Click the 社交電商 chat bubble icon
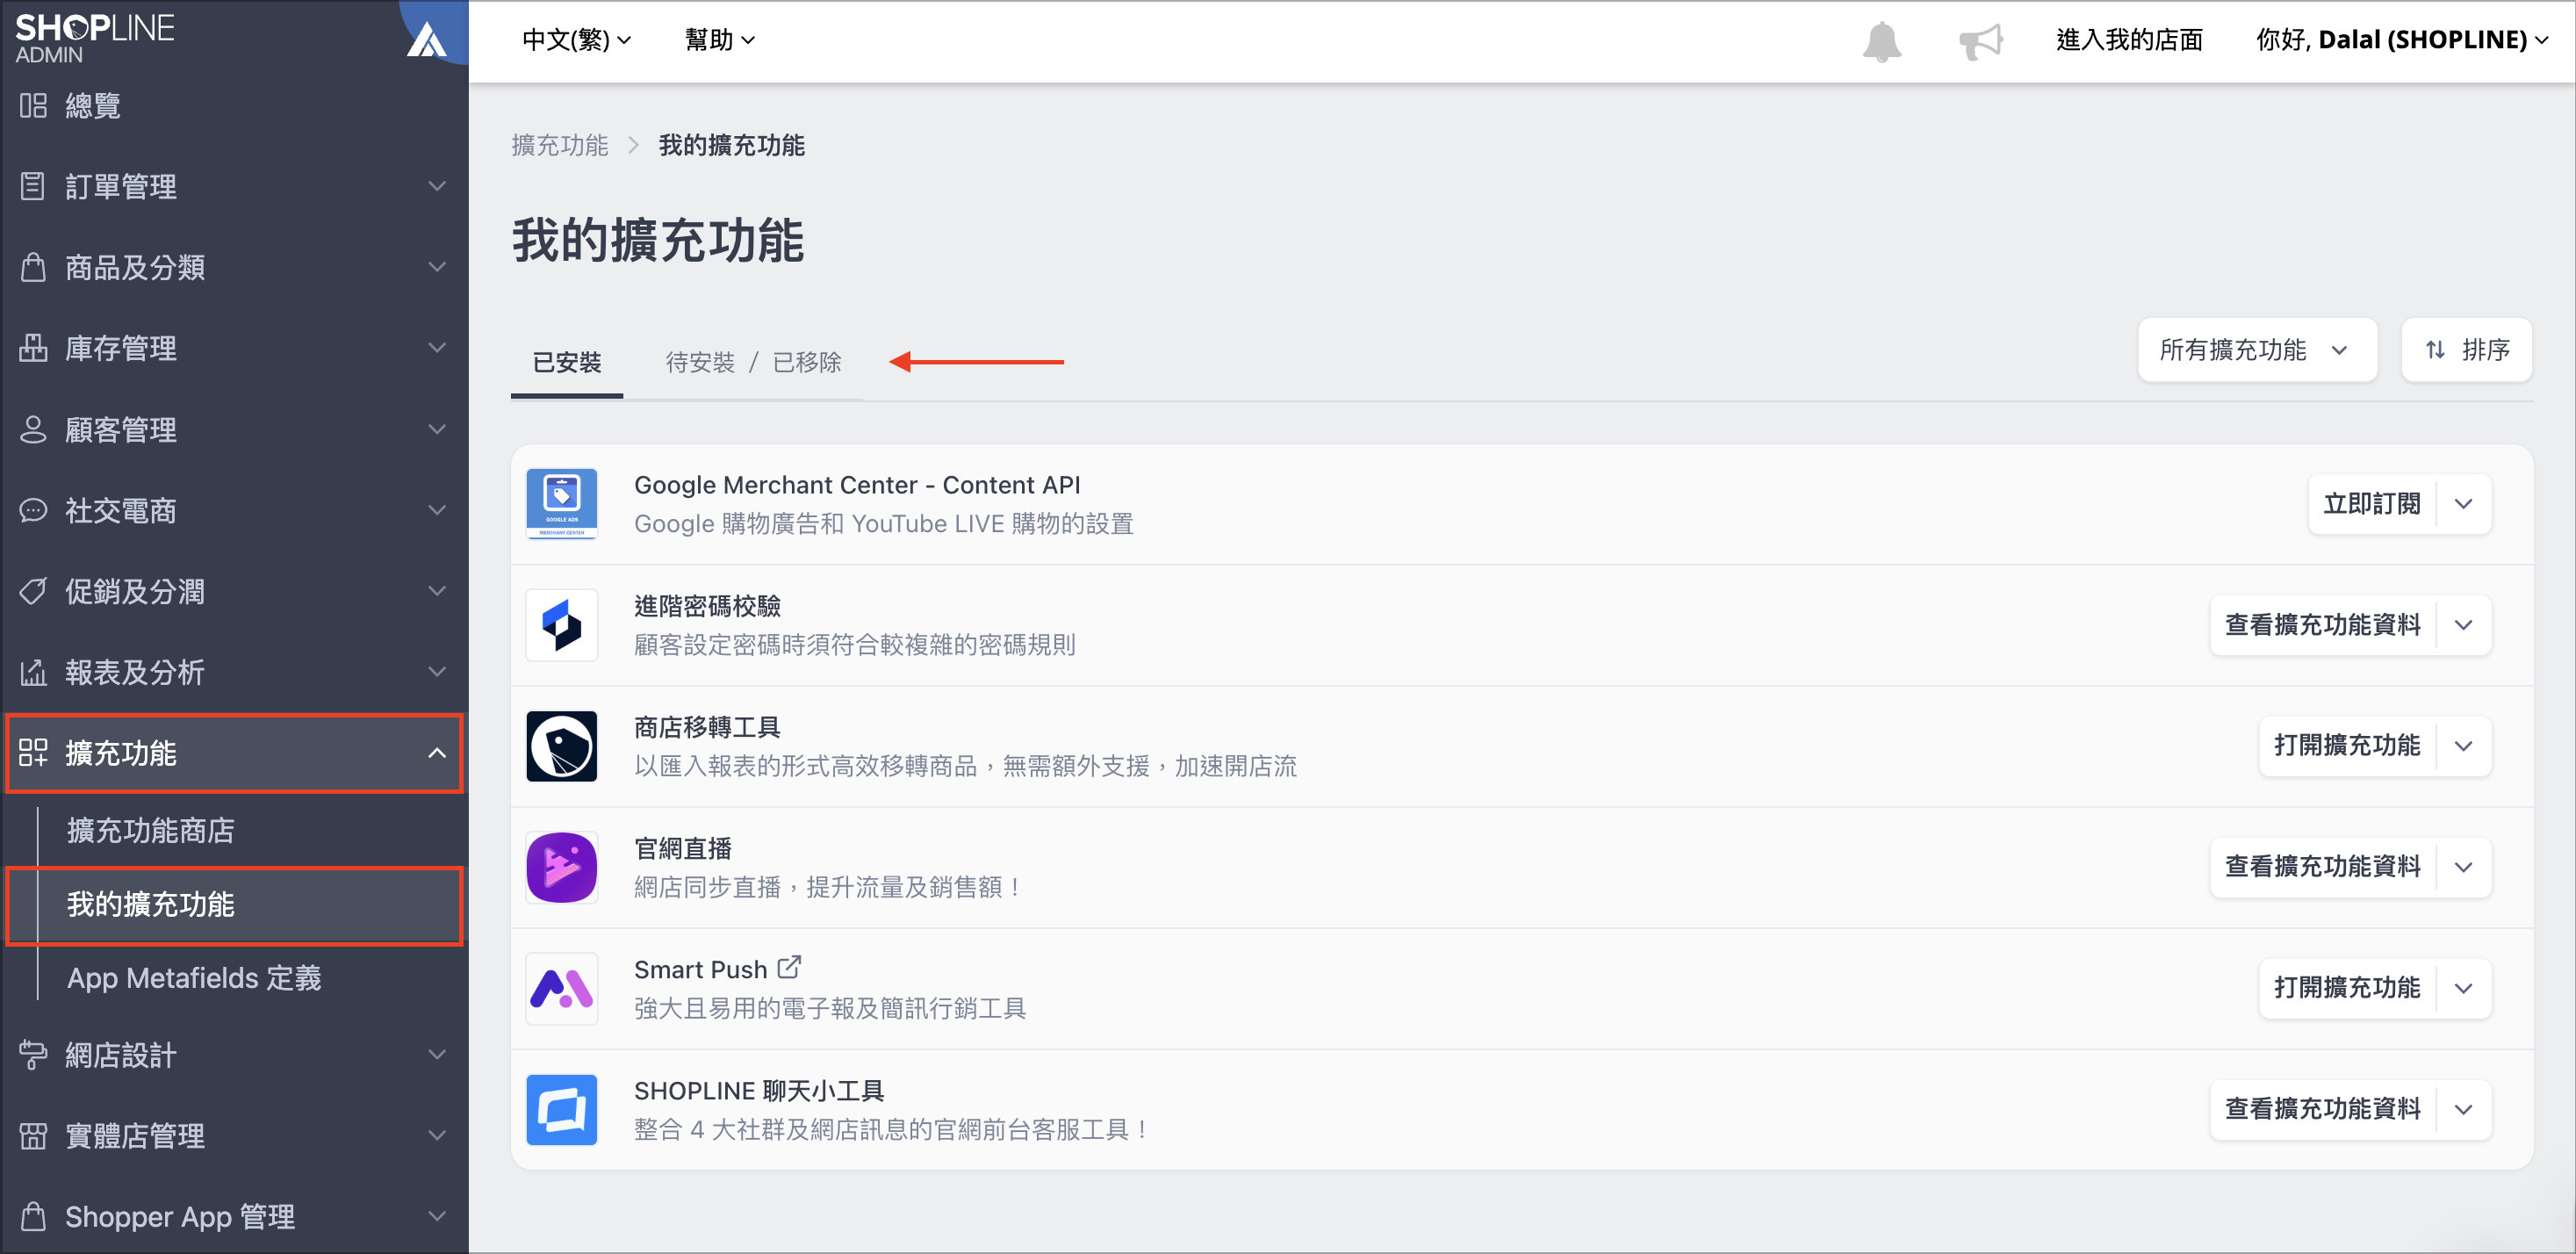The image size is (2576, 1254). (x=33, y=510)
